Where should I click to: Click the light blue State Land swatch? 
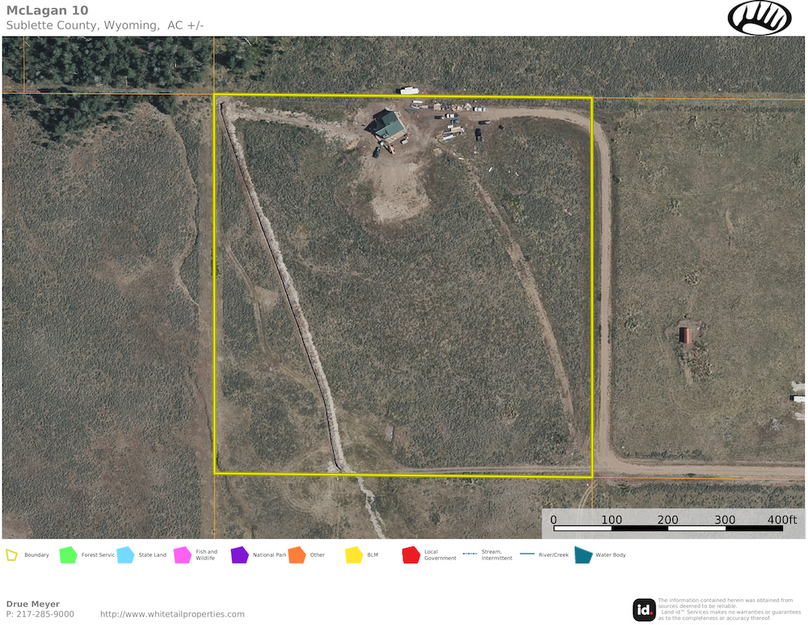(125, 554)
